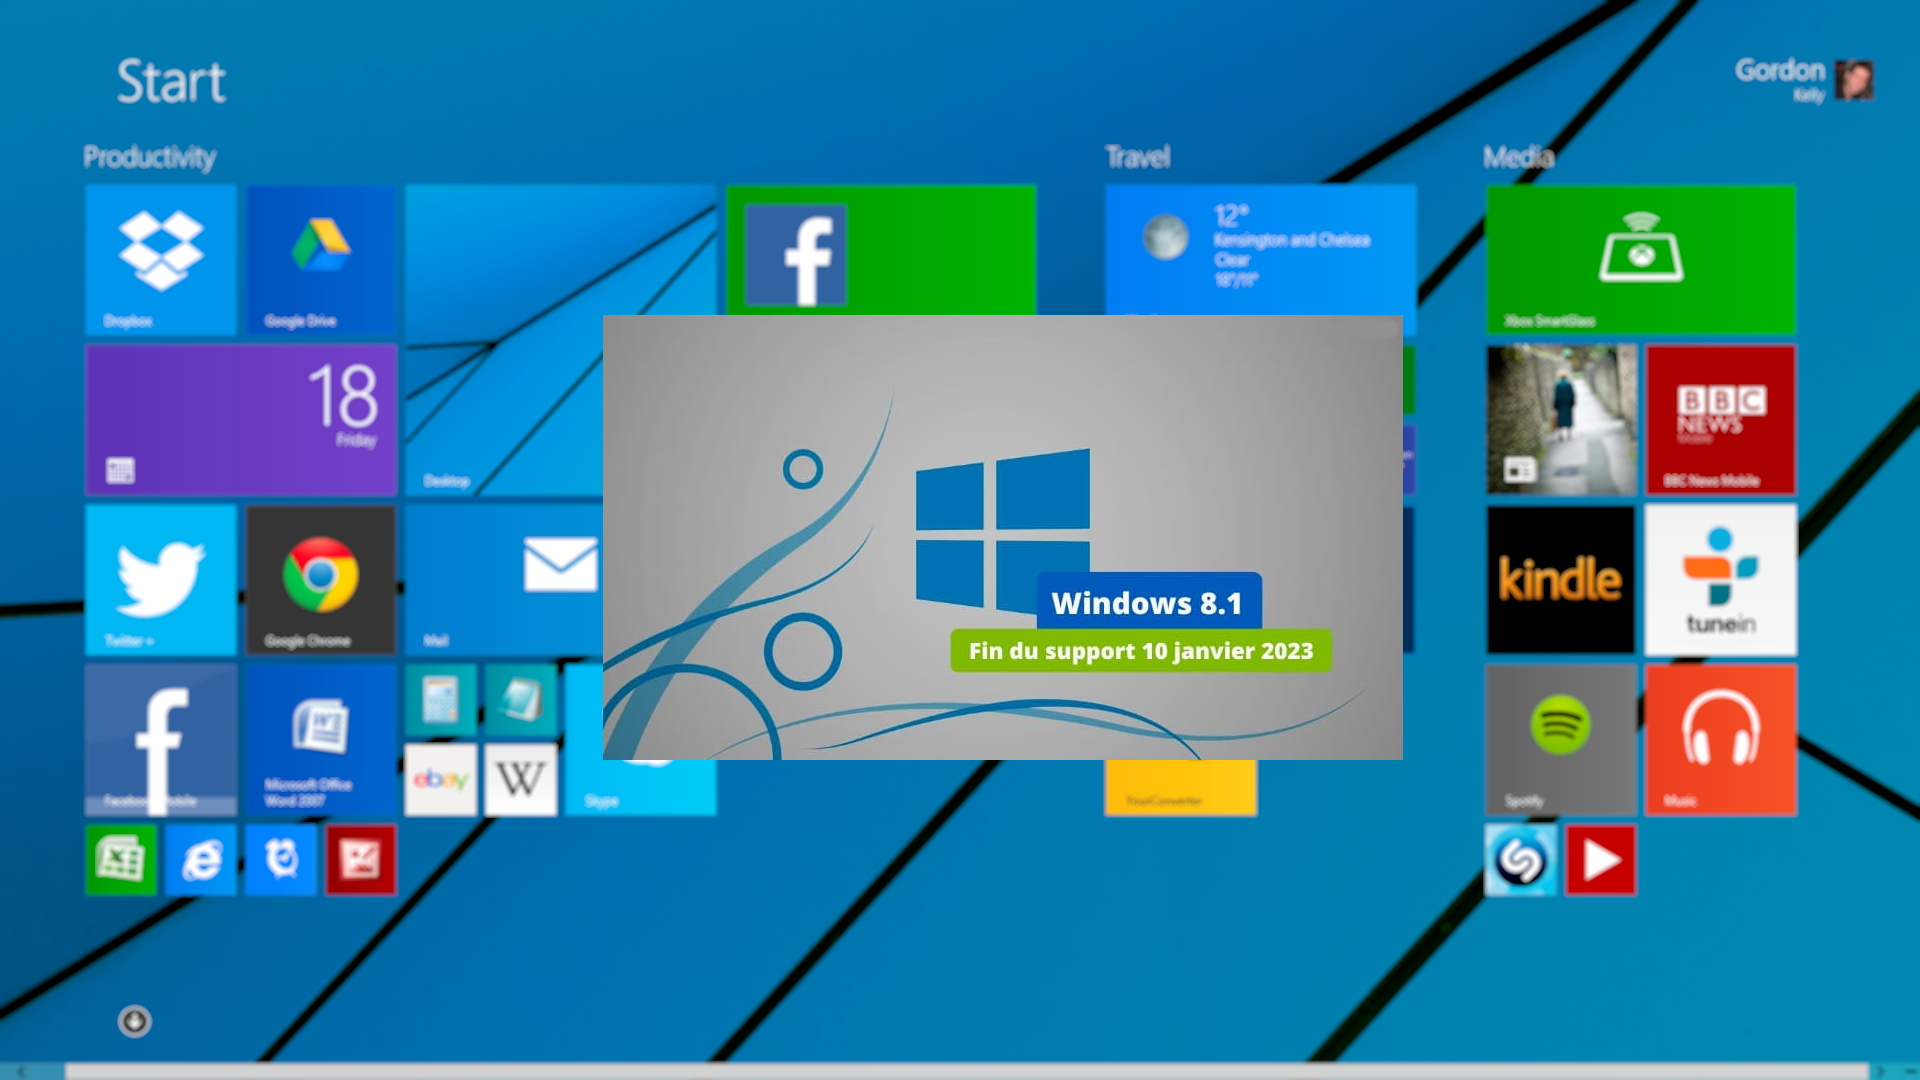Click the Productivity group heading

click(x=150, y=157)
